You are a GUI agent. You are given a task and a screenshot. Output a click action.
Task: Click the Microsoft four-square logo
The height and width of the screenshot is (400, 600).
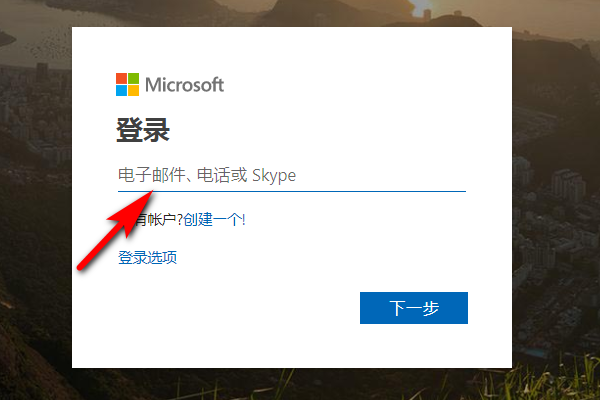(x=127, y=85)
